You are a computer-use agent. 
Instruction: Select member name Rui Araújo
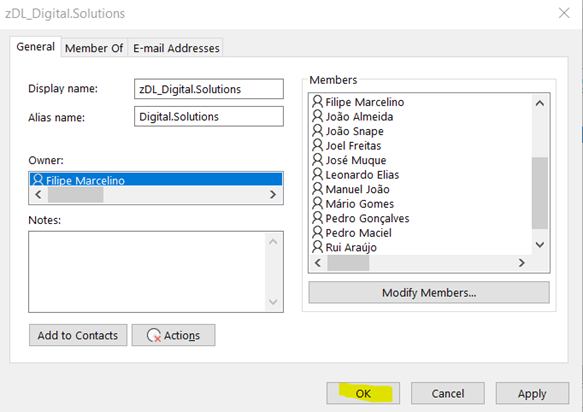351,247
